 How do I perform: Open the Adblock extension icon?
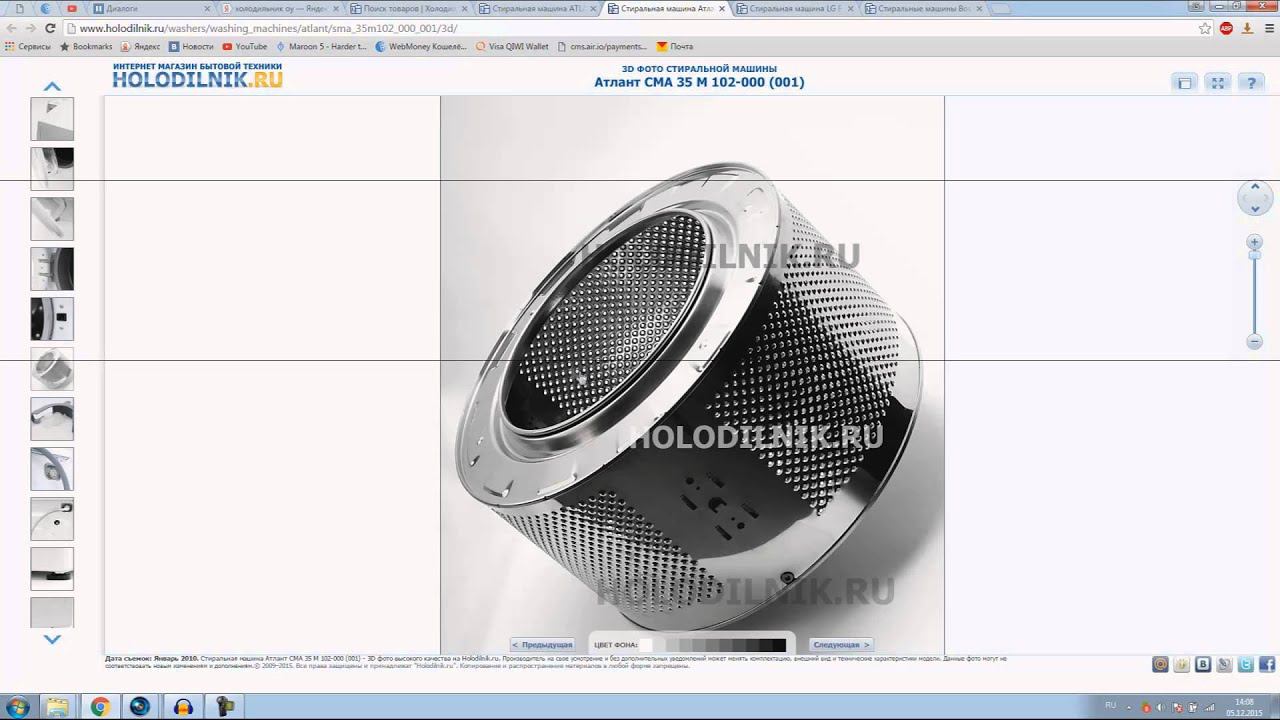[1227, 28]
